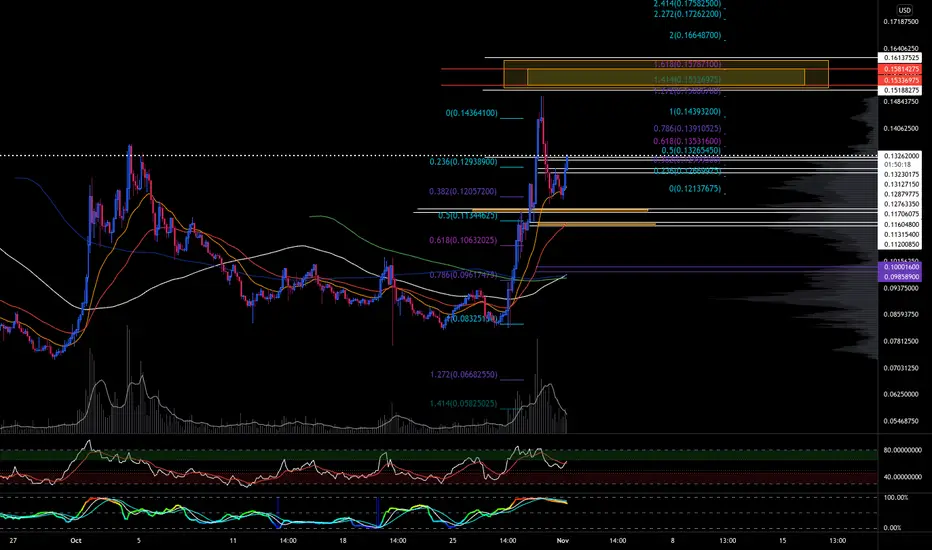The width and height of the screenshot is (932, 550).
Task: Click the 0.15188275 white price label
Action: (x=900, y=90)
